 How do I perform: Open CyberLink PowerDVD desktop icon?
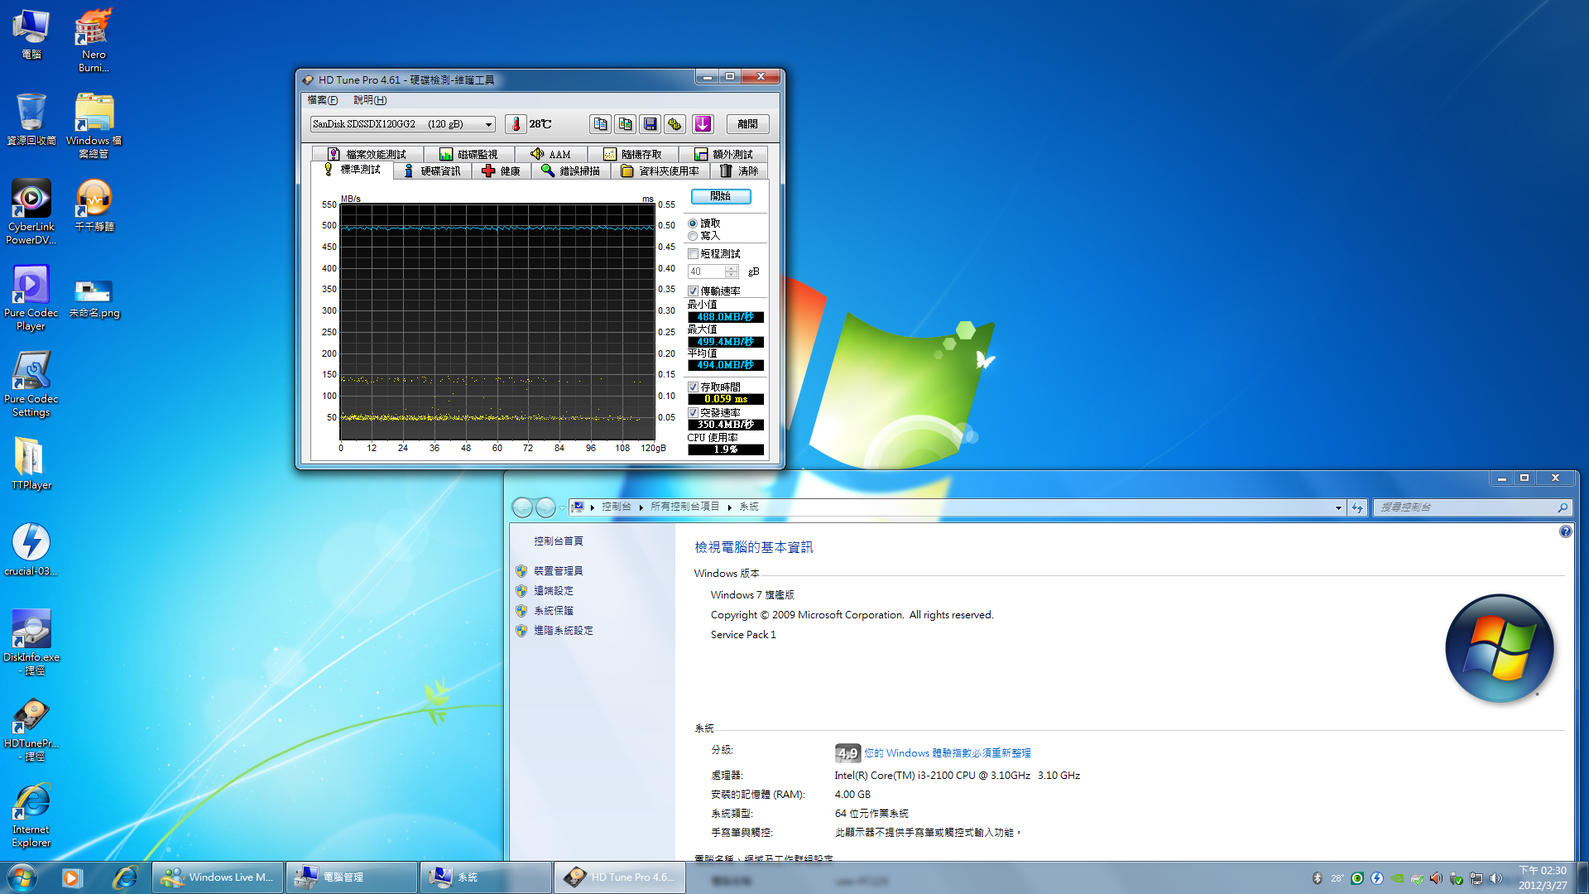(x=31, y=212)
